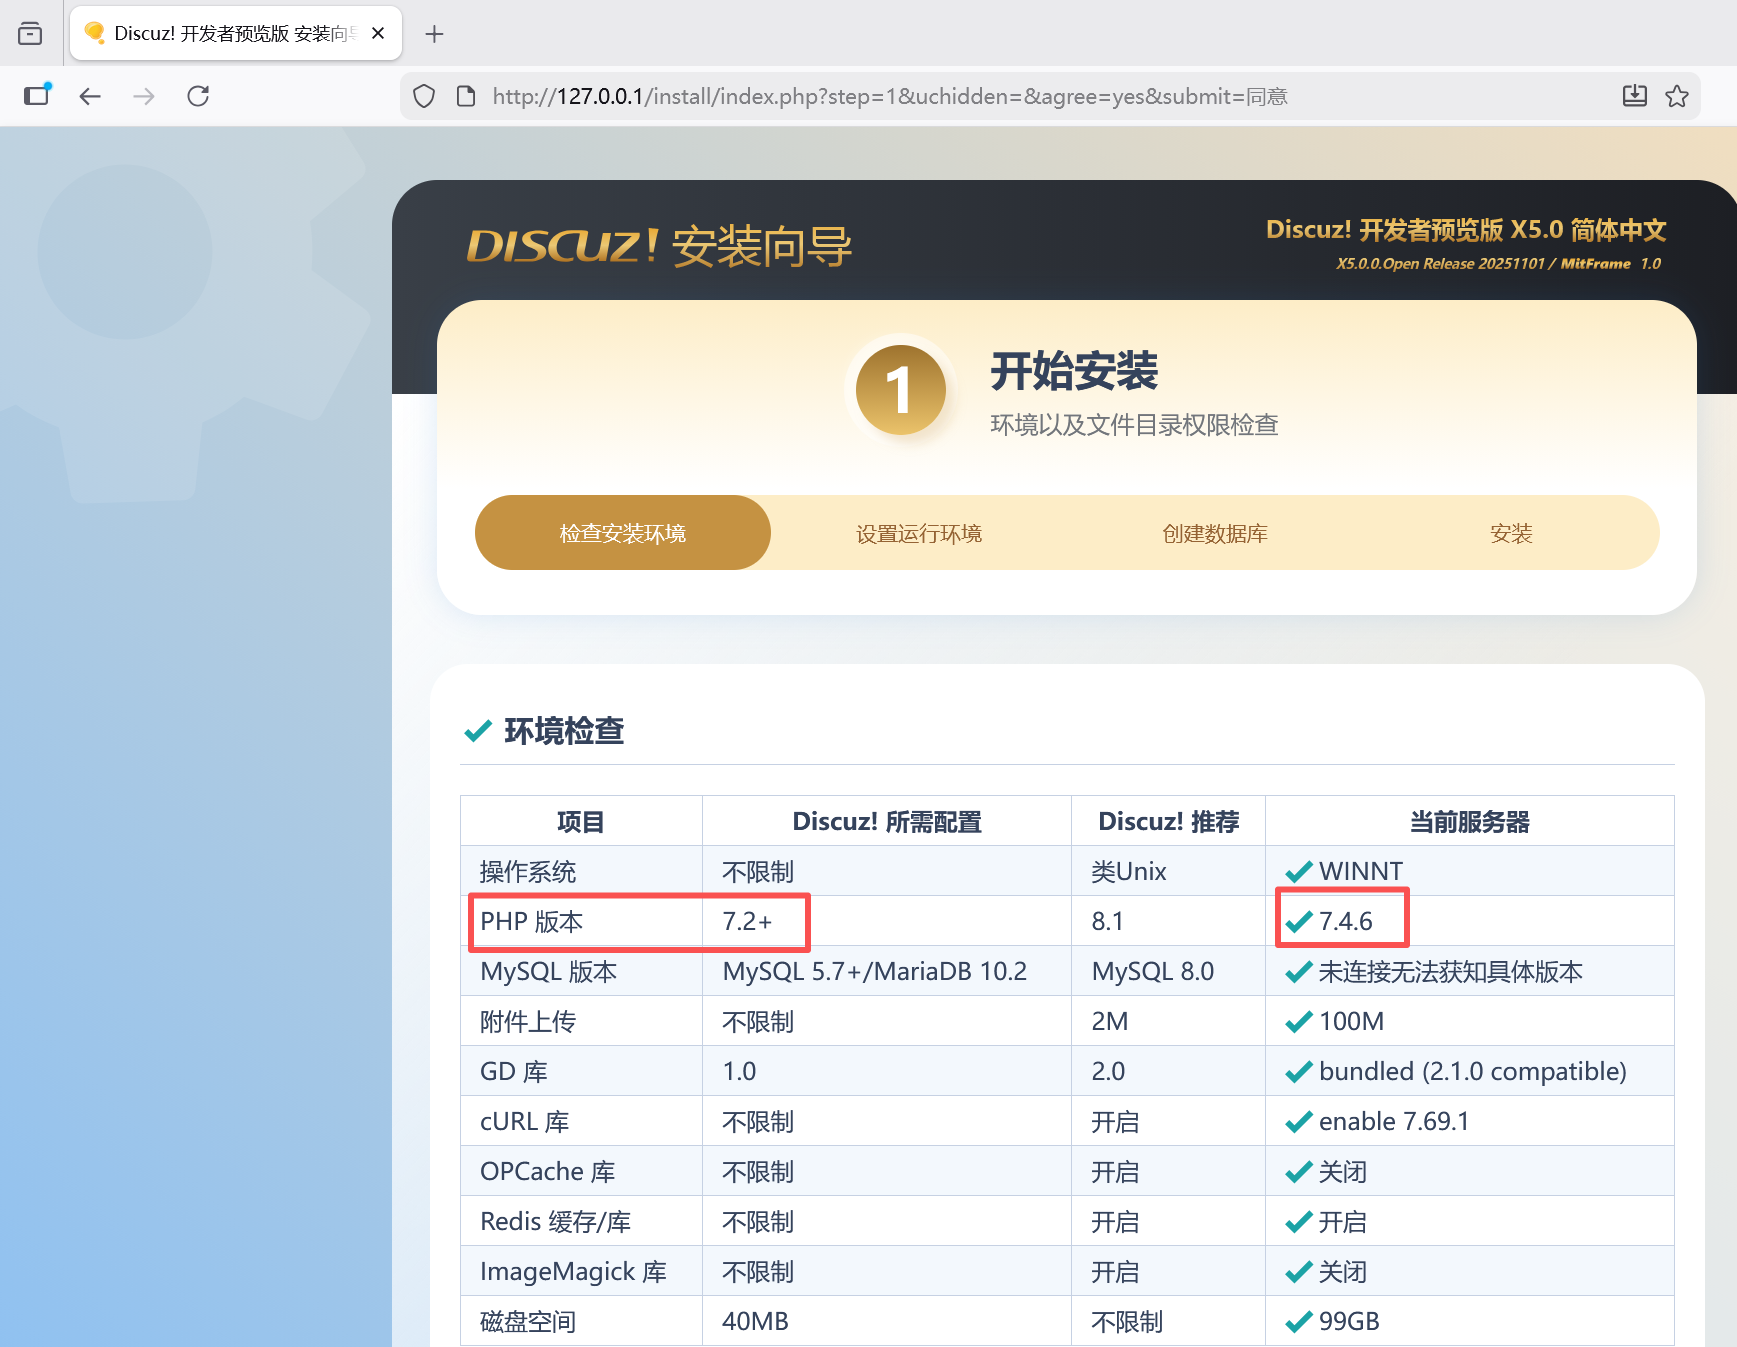Viewport: 1737px width, 1347px height.
Task: Select the 检查安装环境 step
Action: (623, 533)
